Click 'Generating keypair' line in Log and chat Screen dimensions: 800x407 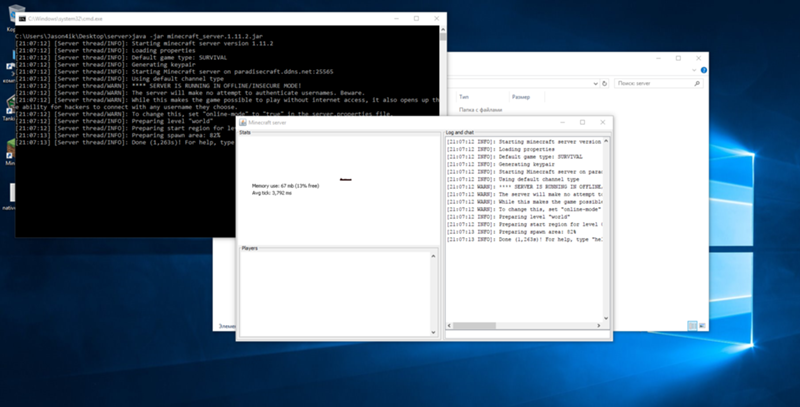tap(501, 164)
